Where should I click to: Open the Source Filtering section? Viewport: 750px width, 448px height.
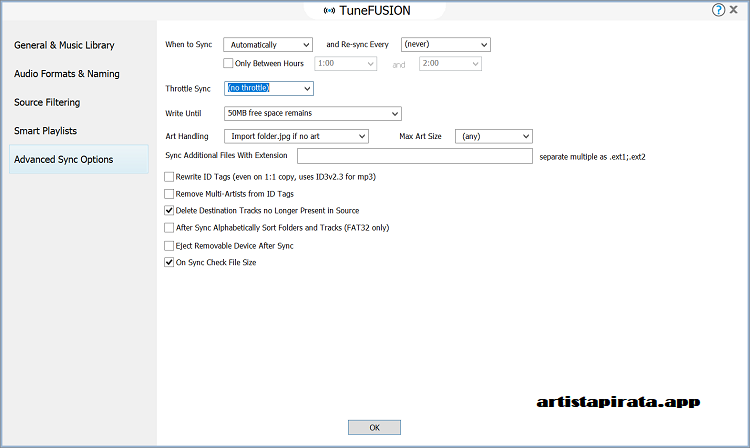[47, 102]
